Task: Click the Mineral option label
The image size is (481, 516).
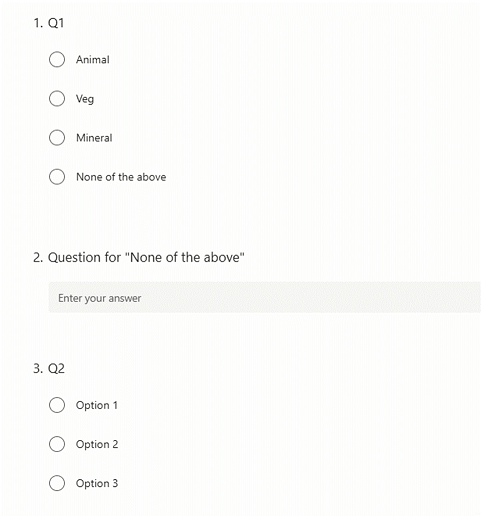Action: tap(94, 138)
